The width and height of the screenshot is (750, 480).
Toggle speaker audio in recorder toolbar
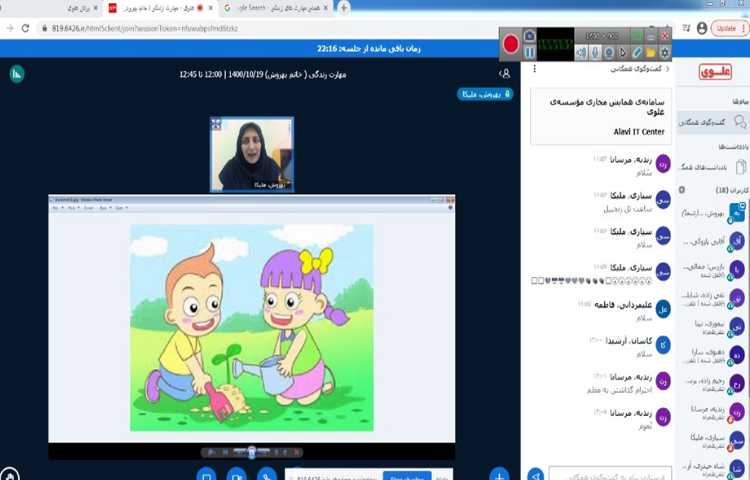coord(581,52)
